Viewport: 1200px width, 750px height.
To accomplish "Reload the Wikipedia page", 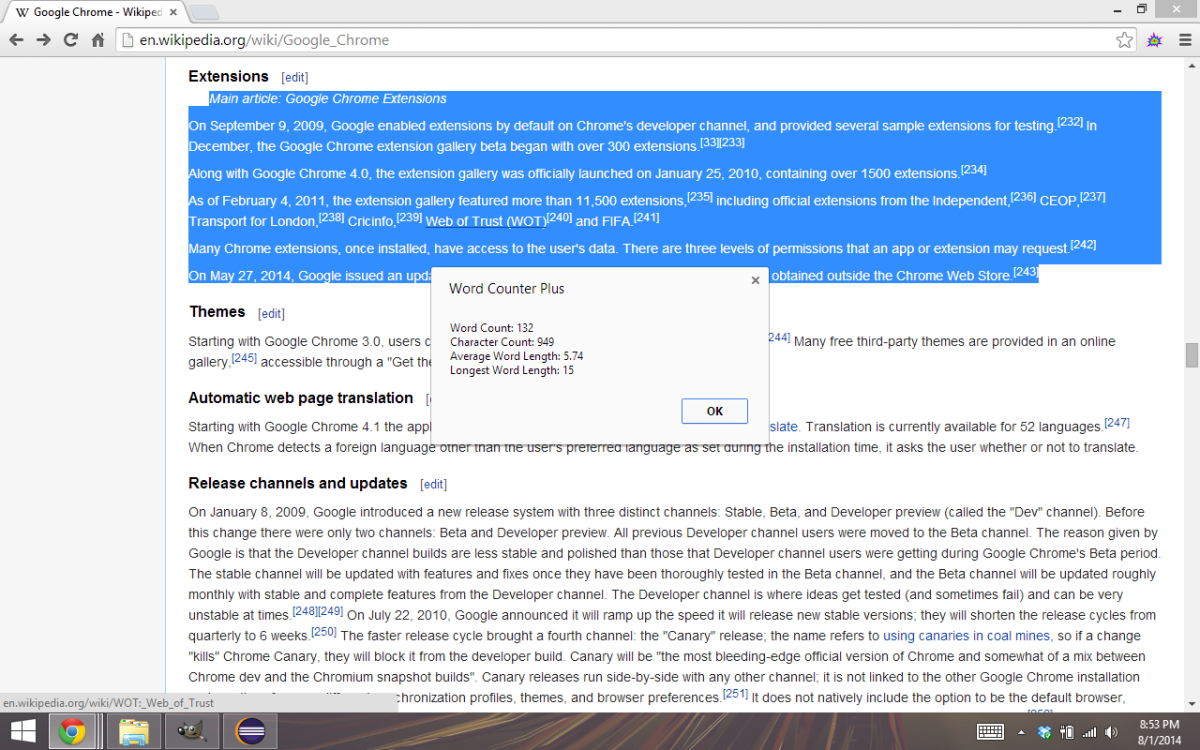I will pyautogui.click(x=70, y=40).
